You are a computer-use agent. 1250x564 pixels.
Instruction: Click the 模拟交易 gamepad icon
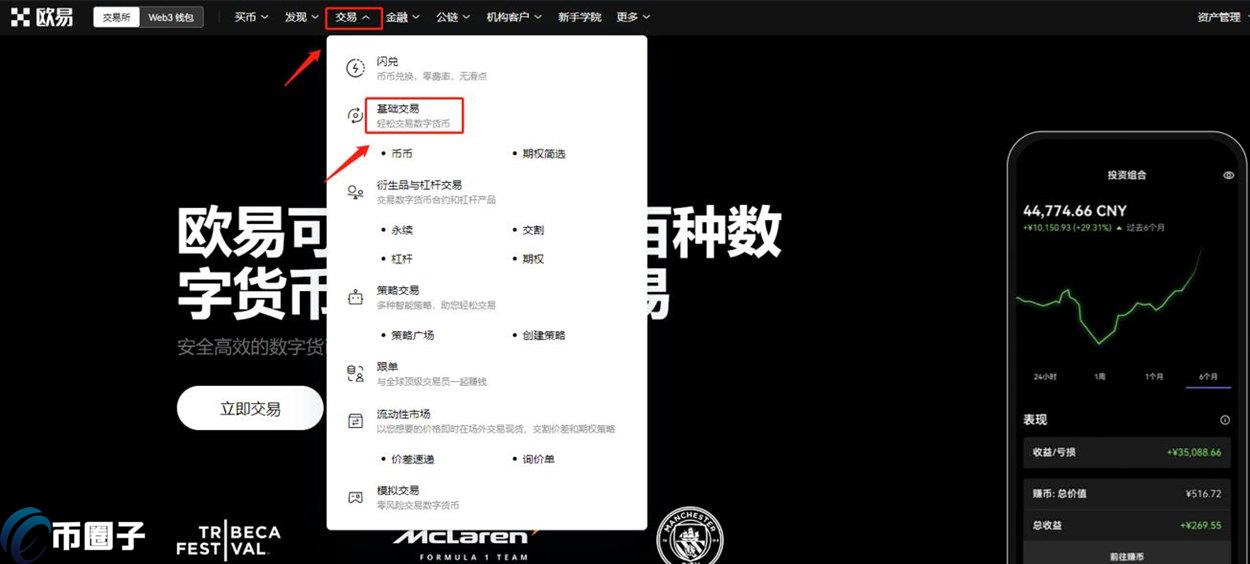pyautogui.click(x=355, y=497)
